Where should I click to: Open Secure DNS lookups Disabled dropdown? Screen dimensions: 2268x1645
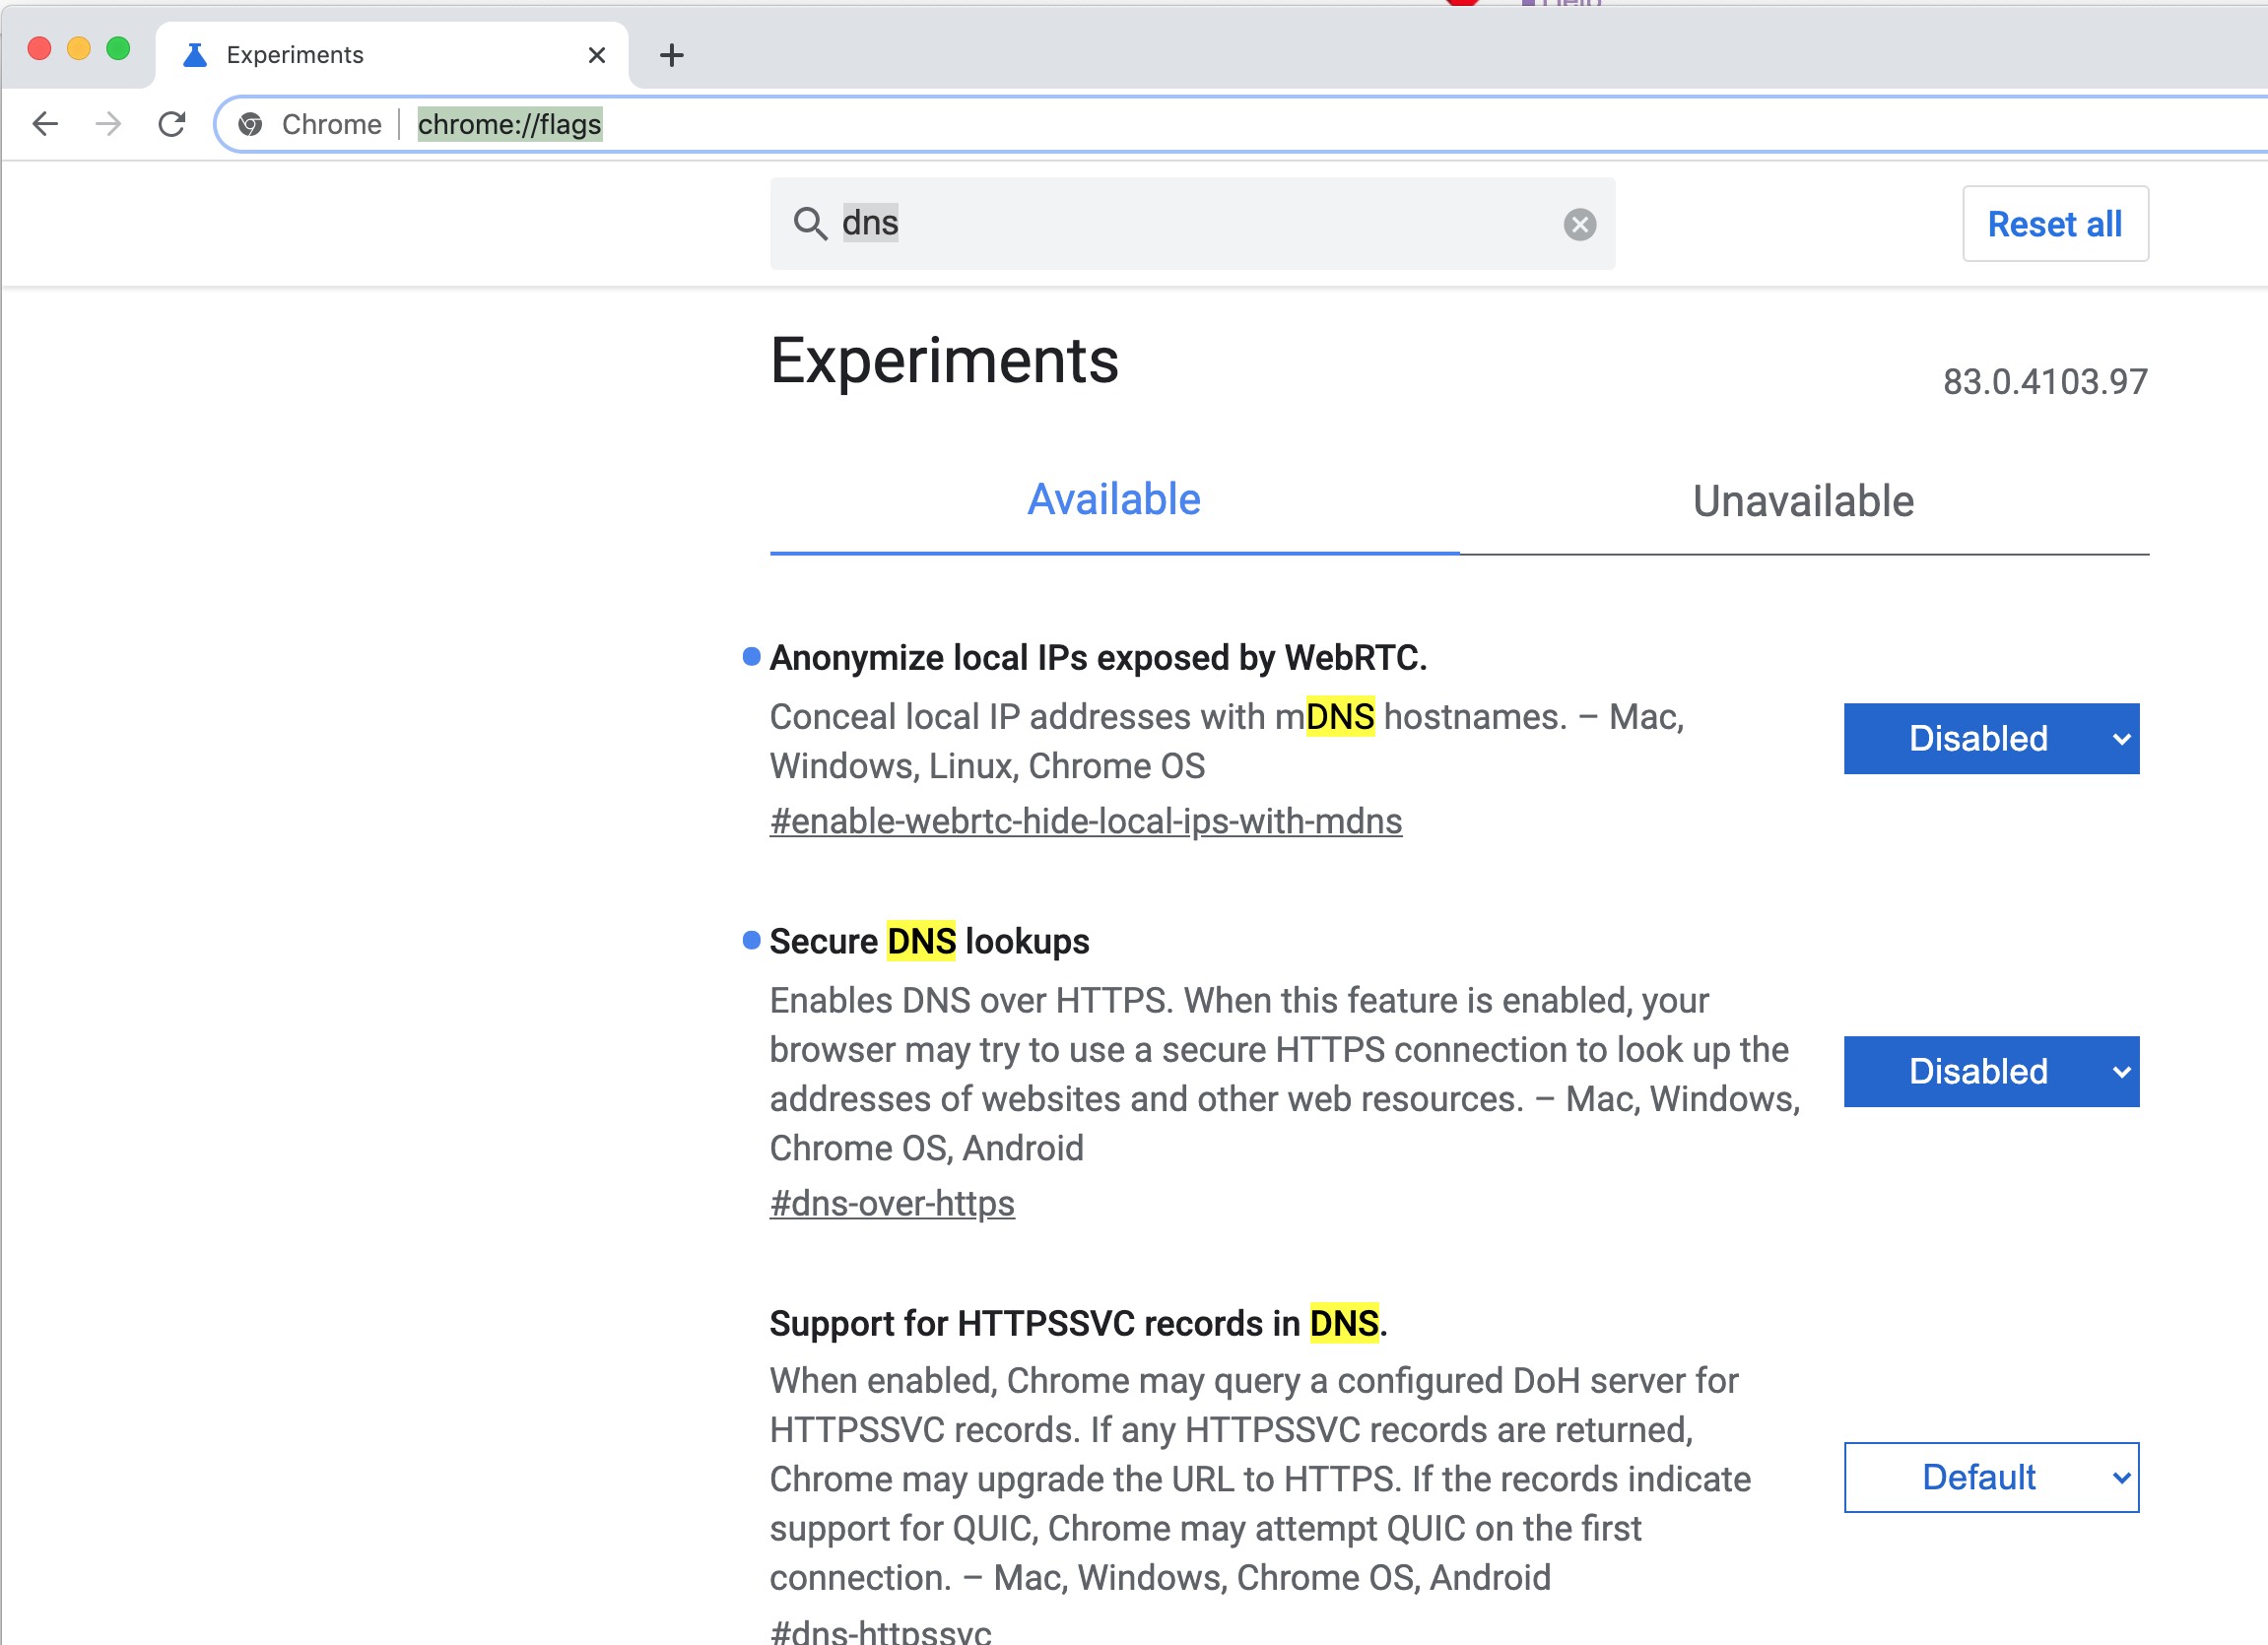point(1991,1071)
